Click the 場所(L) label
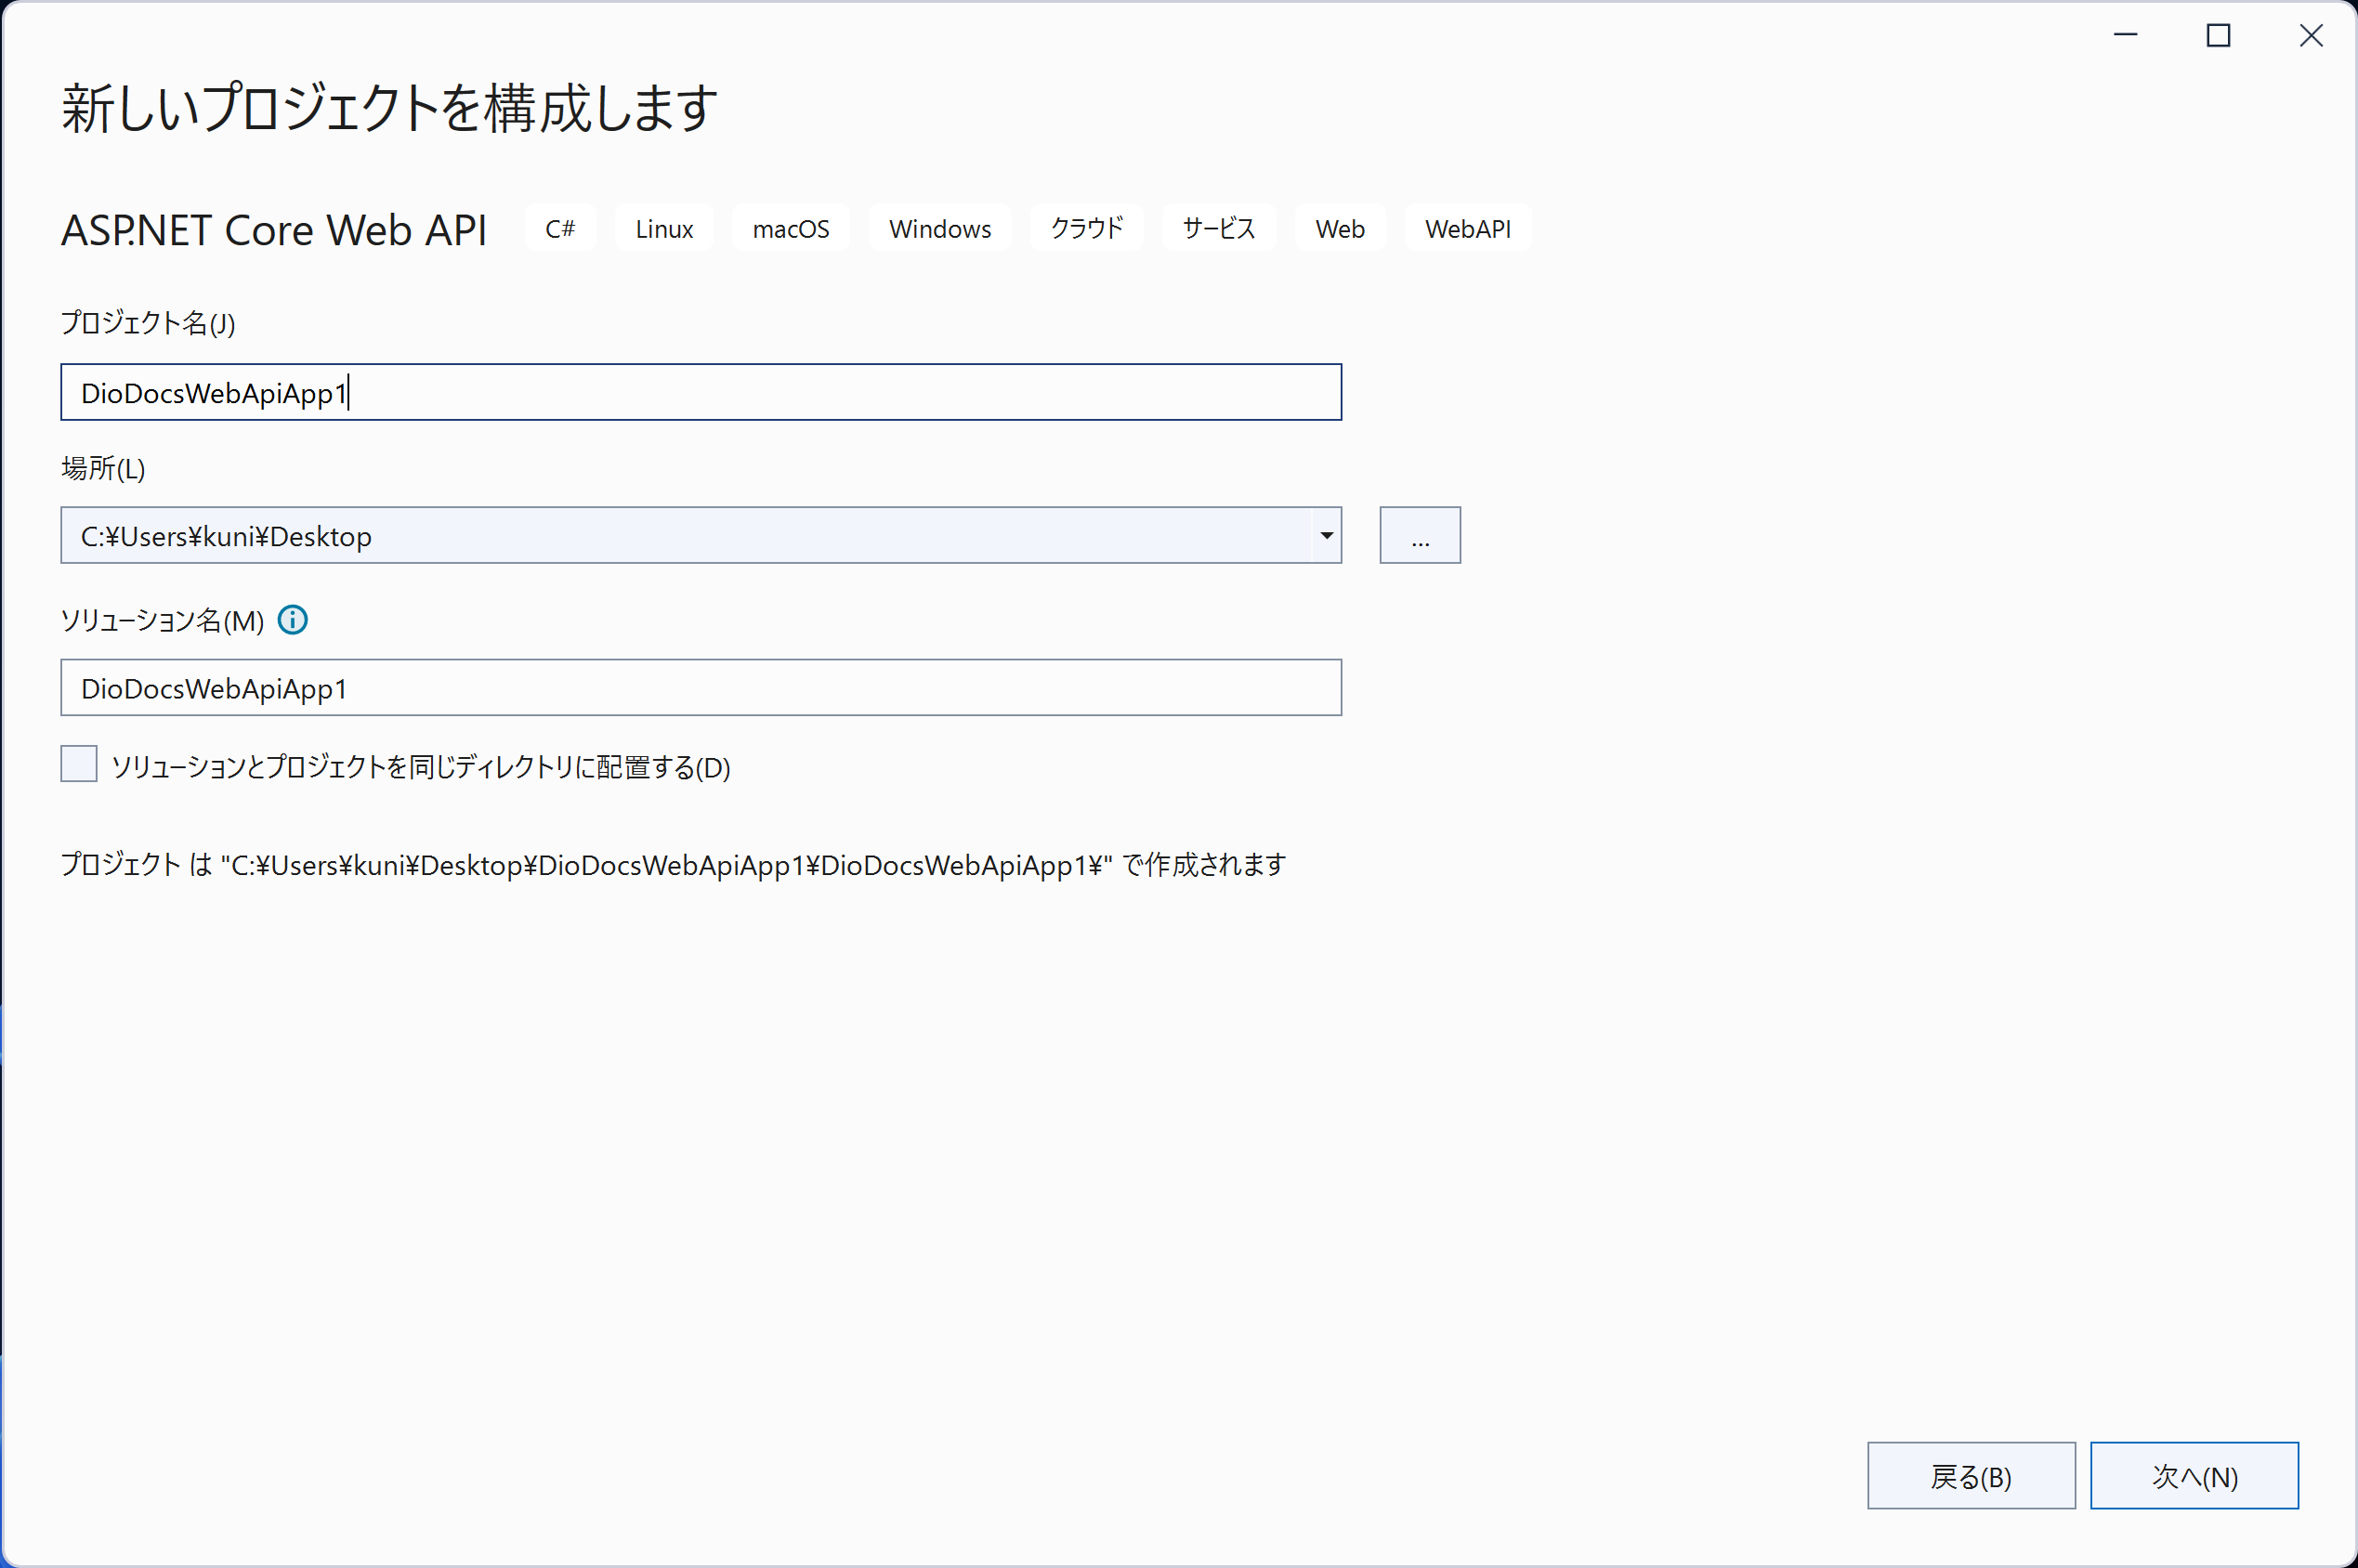The image size is (2358, 1568). (x=103, y=468)
